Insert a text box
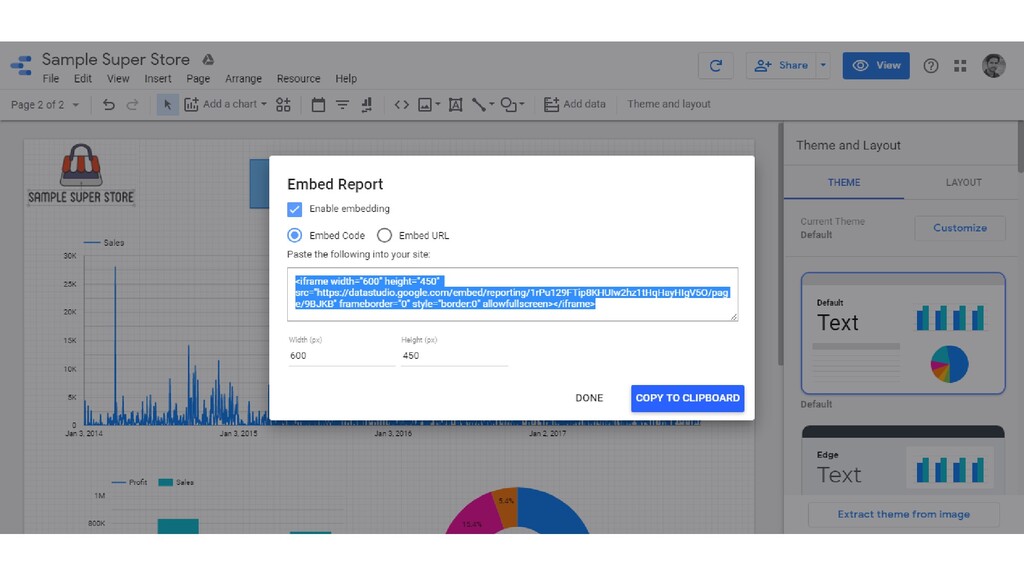Image resolution: width=1024 pixels, height=576 pixels. pyautogui.click(x=455, y=104)
